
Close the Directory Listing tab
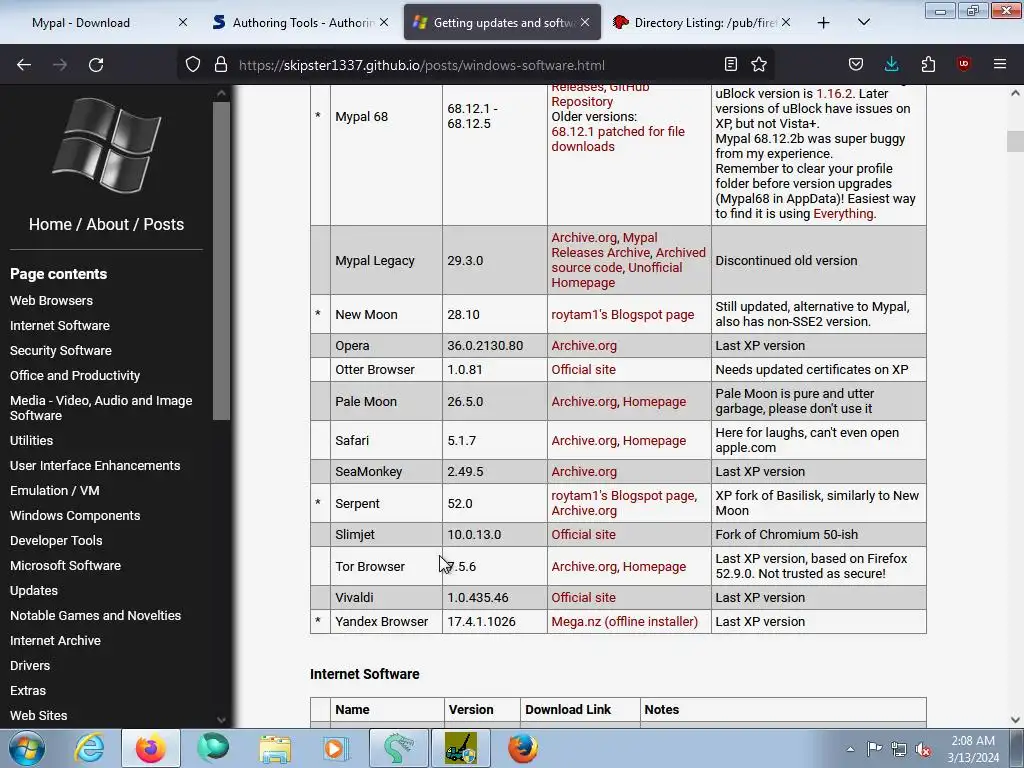(x=786, y=22)
